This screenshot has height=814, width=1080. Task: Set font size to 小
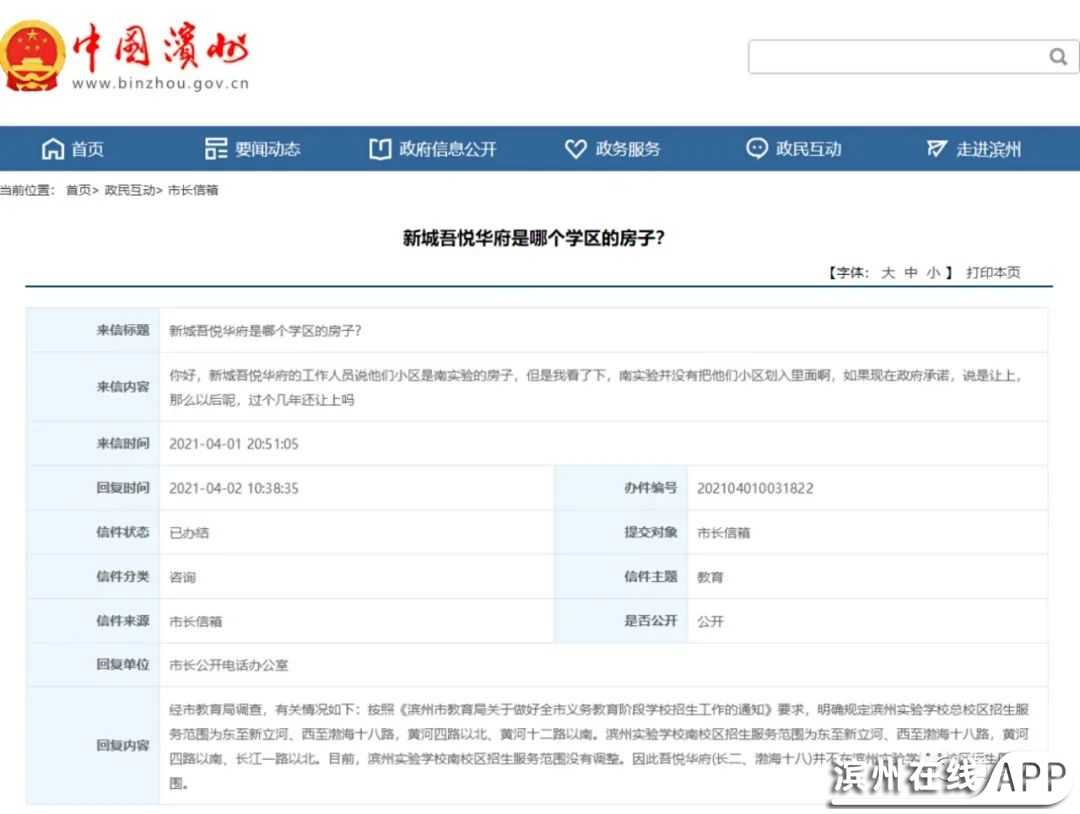tap(932, 272)
